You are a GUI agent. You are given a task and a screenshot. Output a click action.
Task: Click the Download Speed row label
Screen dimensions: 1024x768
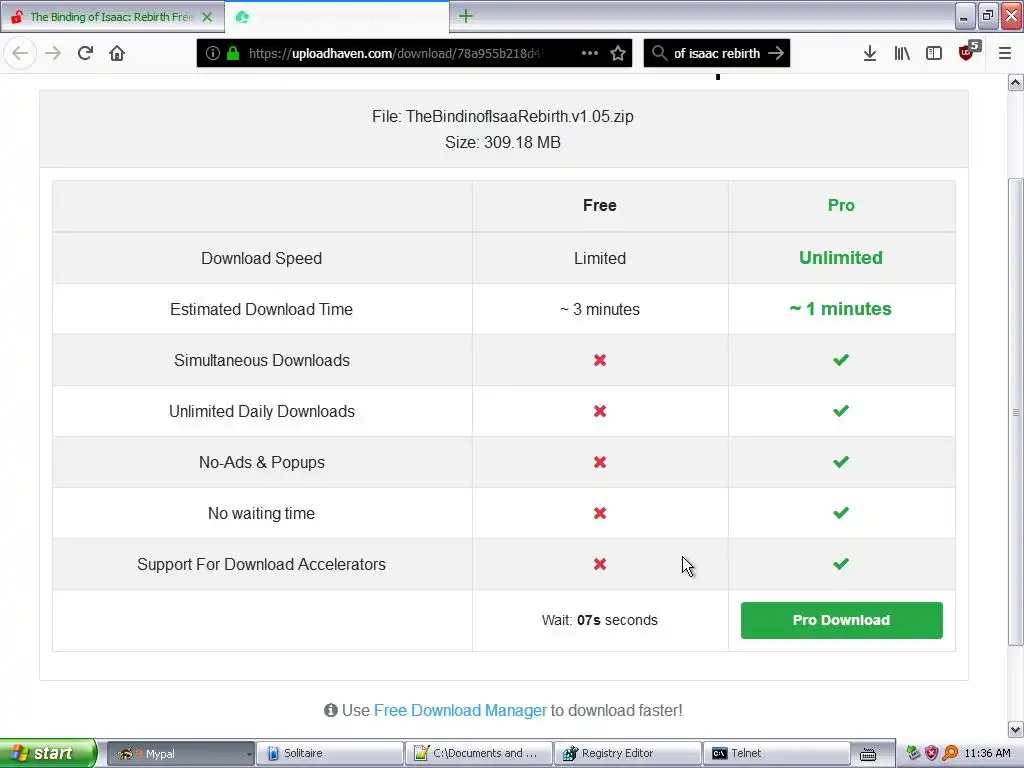pyautogui.click(x=261, y=258)
